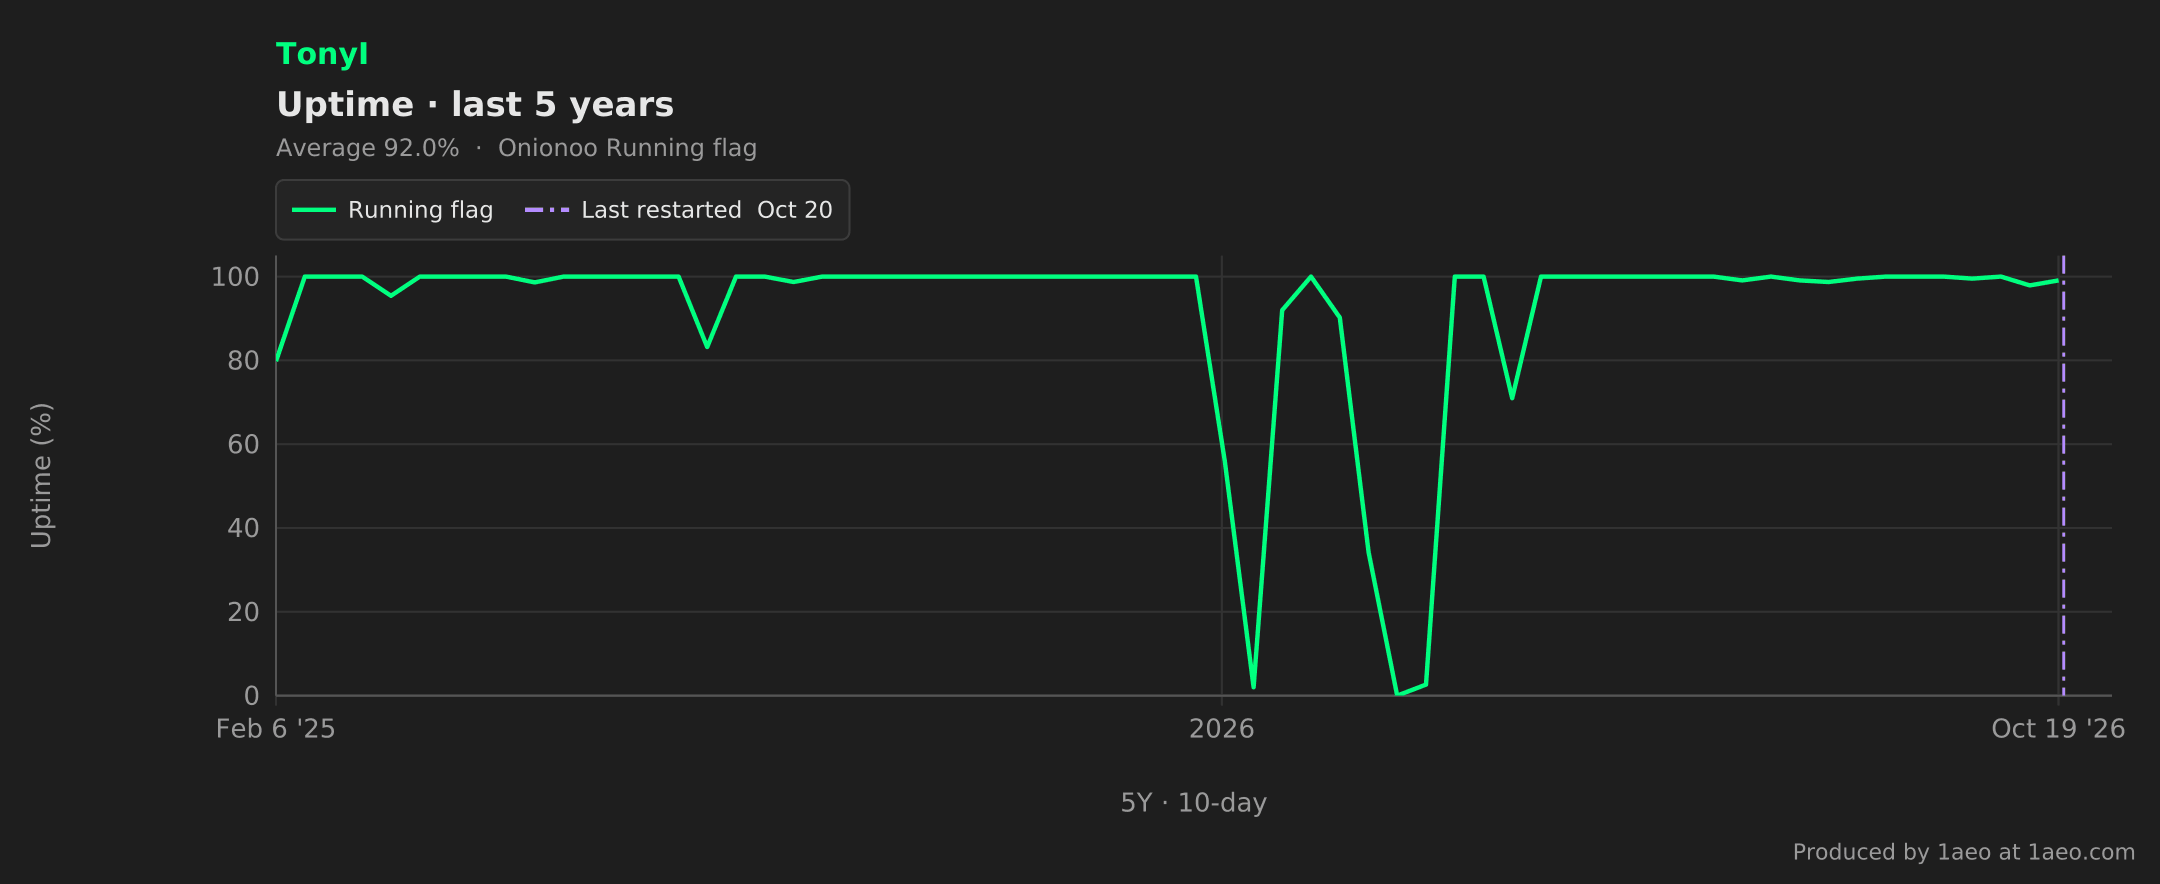The width and height of the screenshot is (2160, 884).
Task: Toggle the Running flag legend entry
Action: point(393,210)
